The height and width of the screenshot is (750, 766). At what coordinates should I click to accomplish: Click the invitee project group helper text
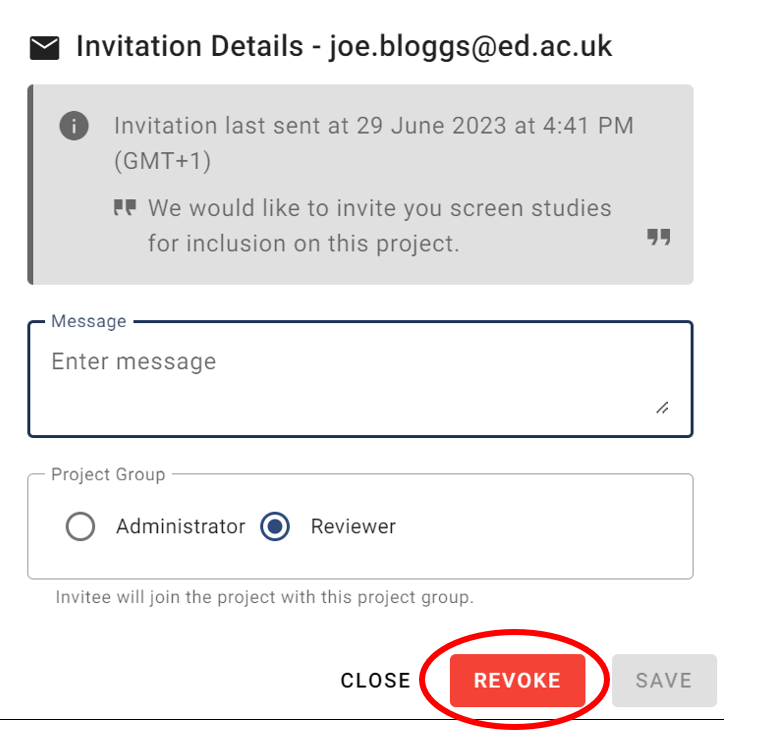264,598
